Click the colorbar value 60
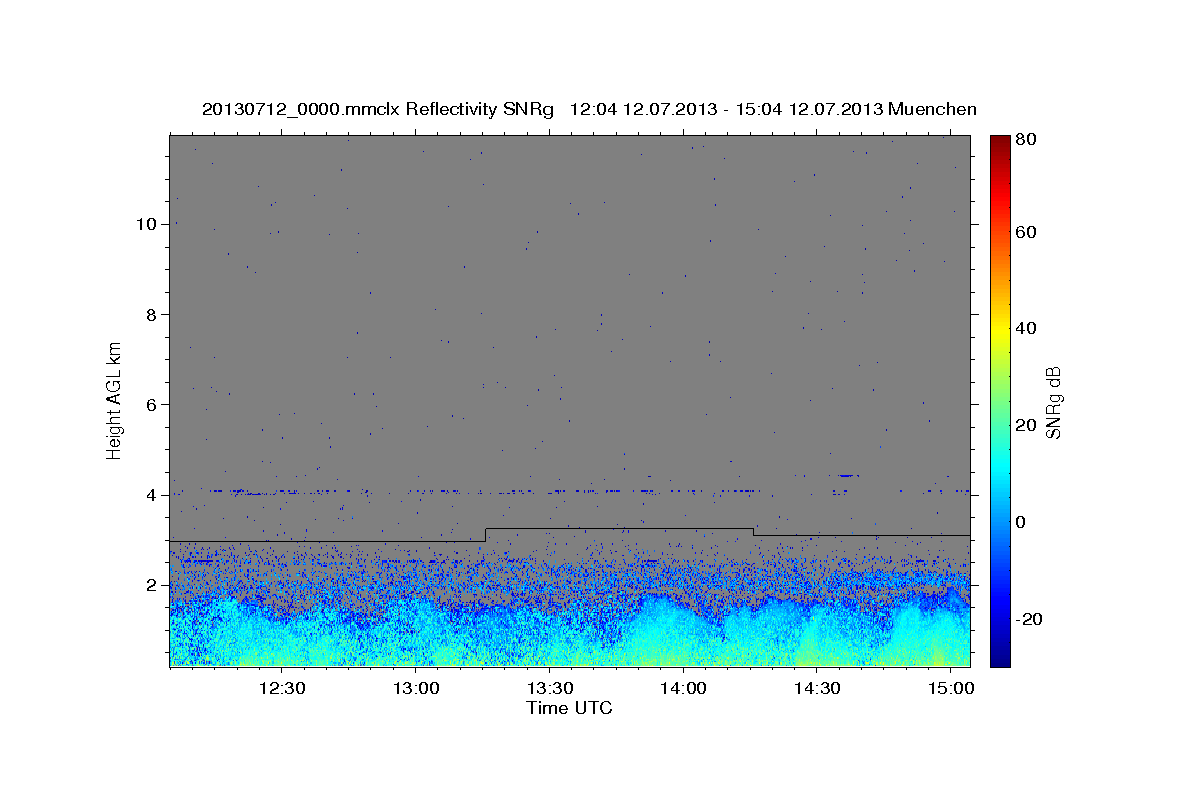The width and height of the screenshot is (1200, 800). [x=1027, y=232]
